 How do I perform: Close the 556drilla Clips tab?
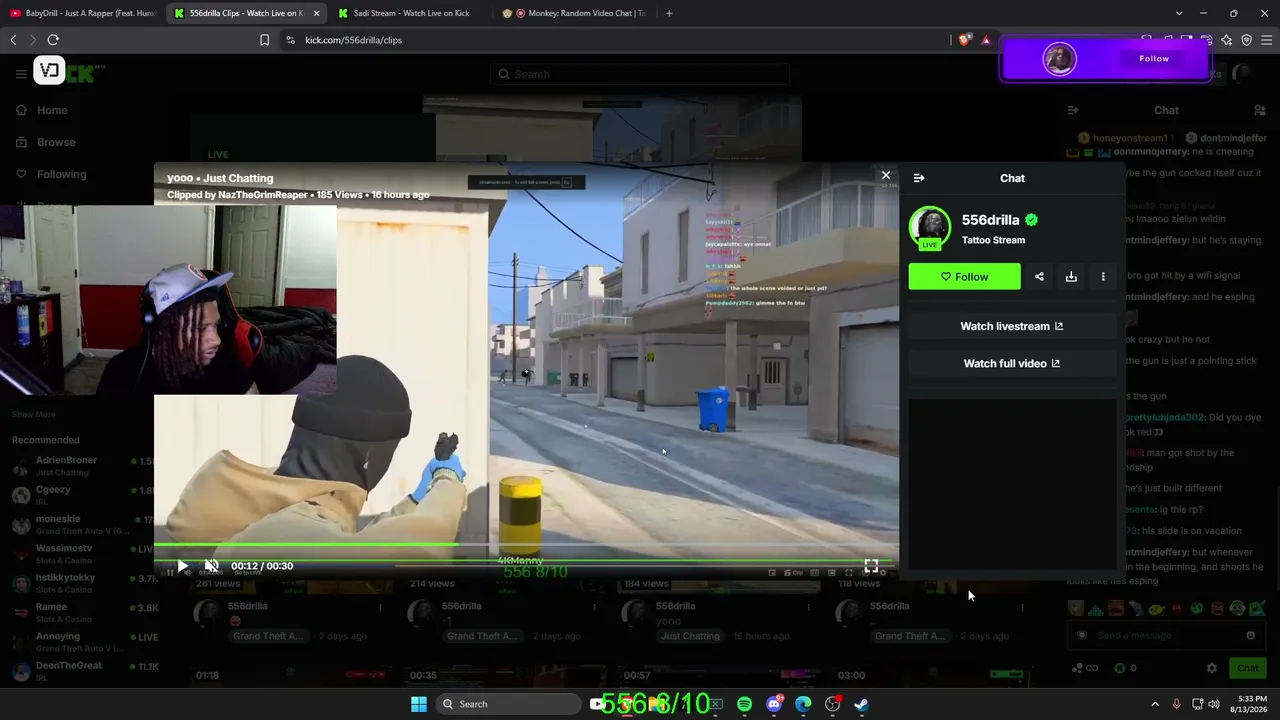pos(316,13)
